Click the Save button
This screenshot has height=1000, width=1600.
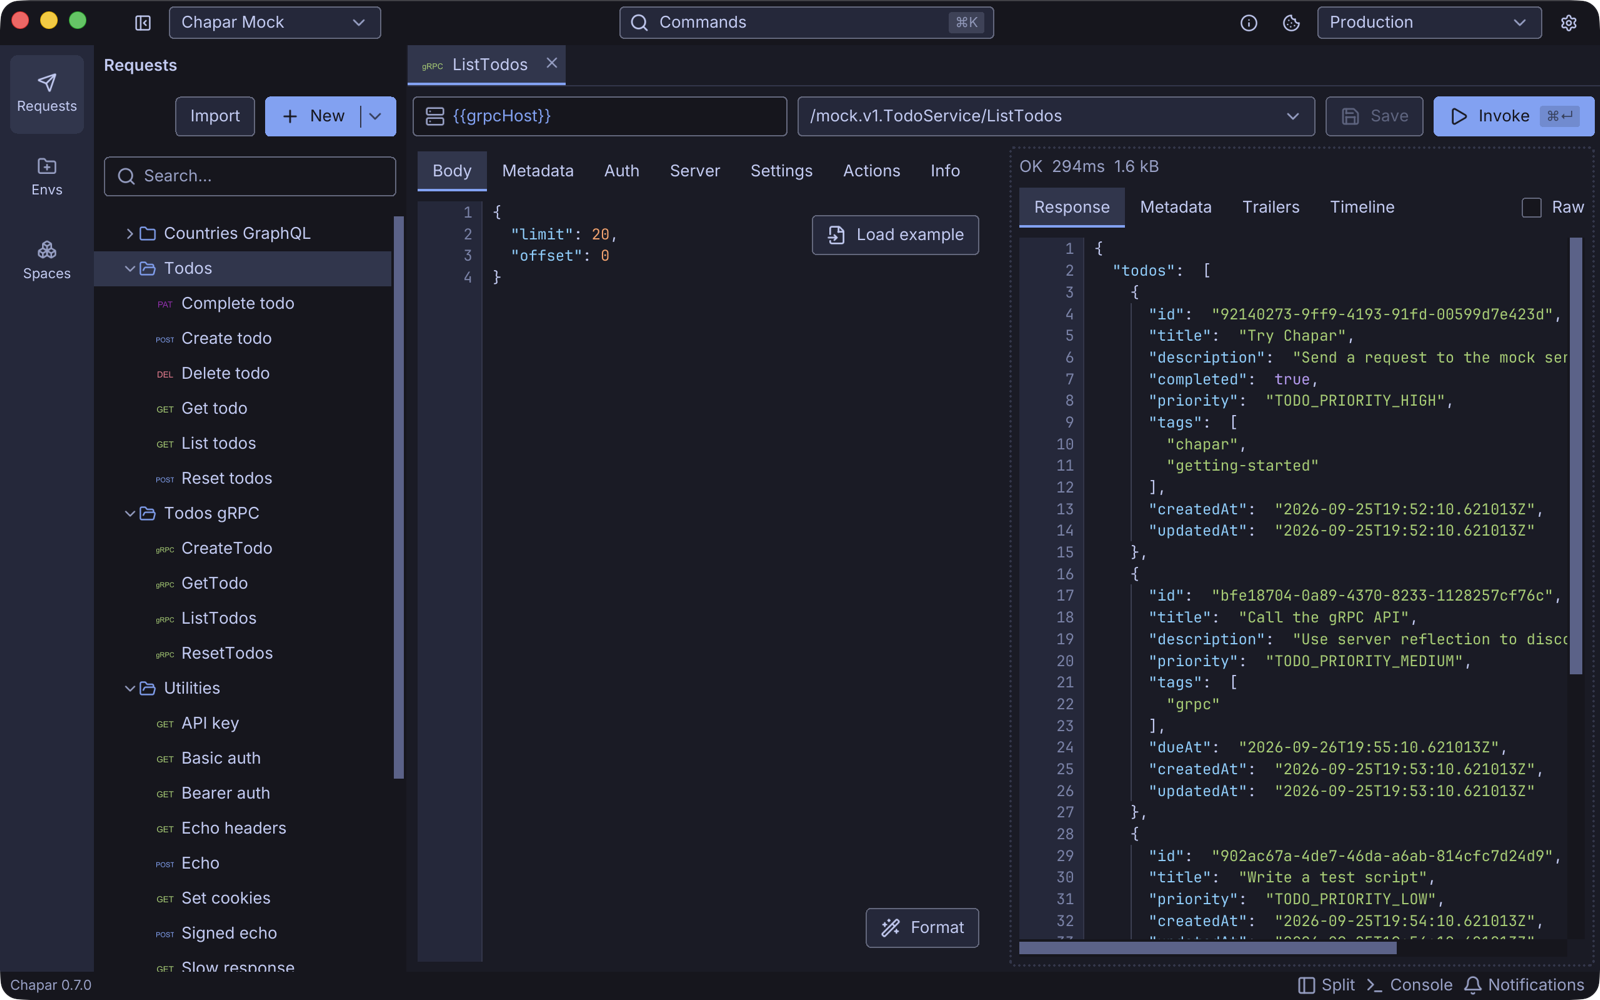[x=1375, y=116]
